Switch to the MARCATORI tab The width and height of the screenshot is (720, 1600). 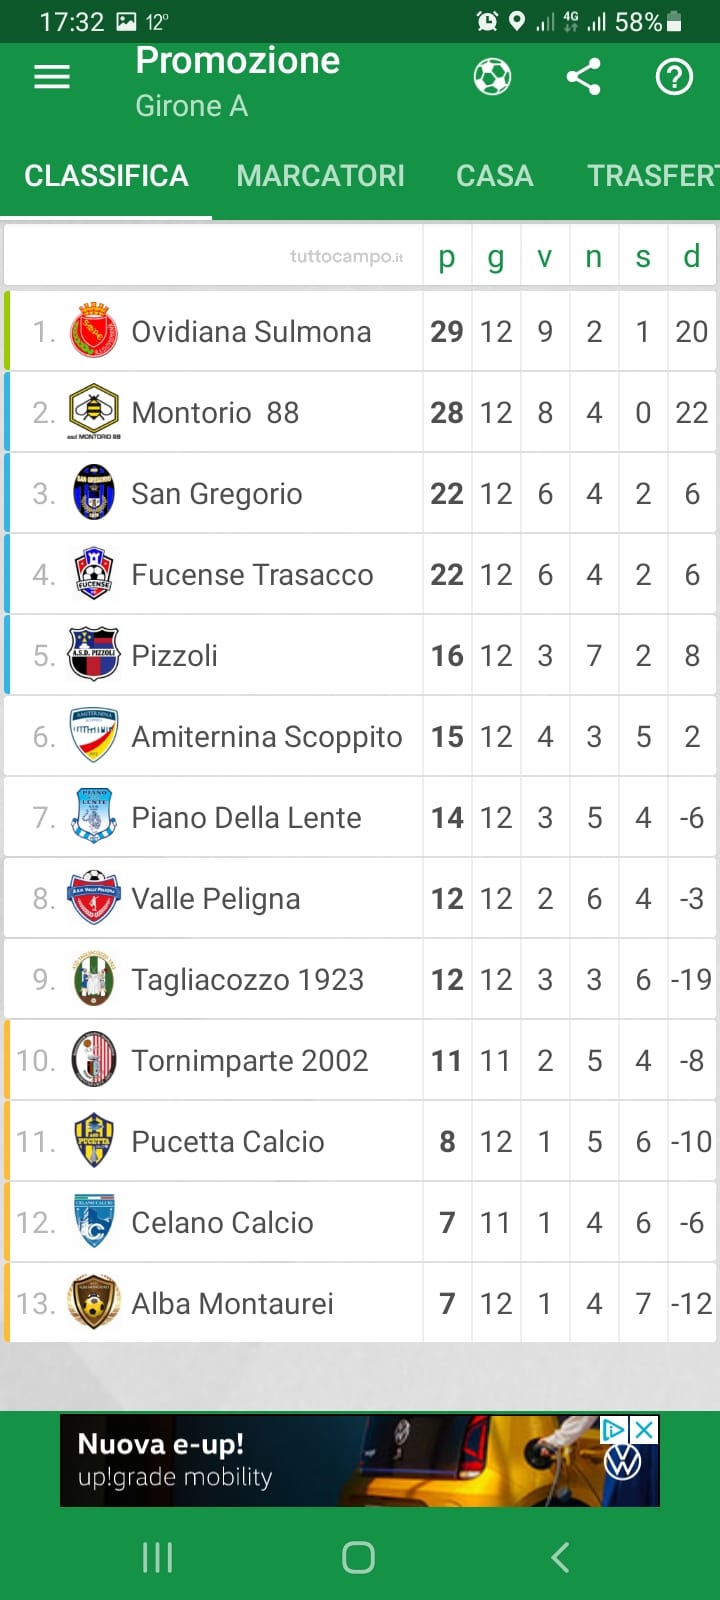(320, 176)
